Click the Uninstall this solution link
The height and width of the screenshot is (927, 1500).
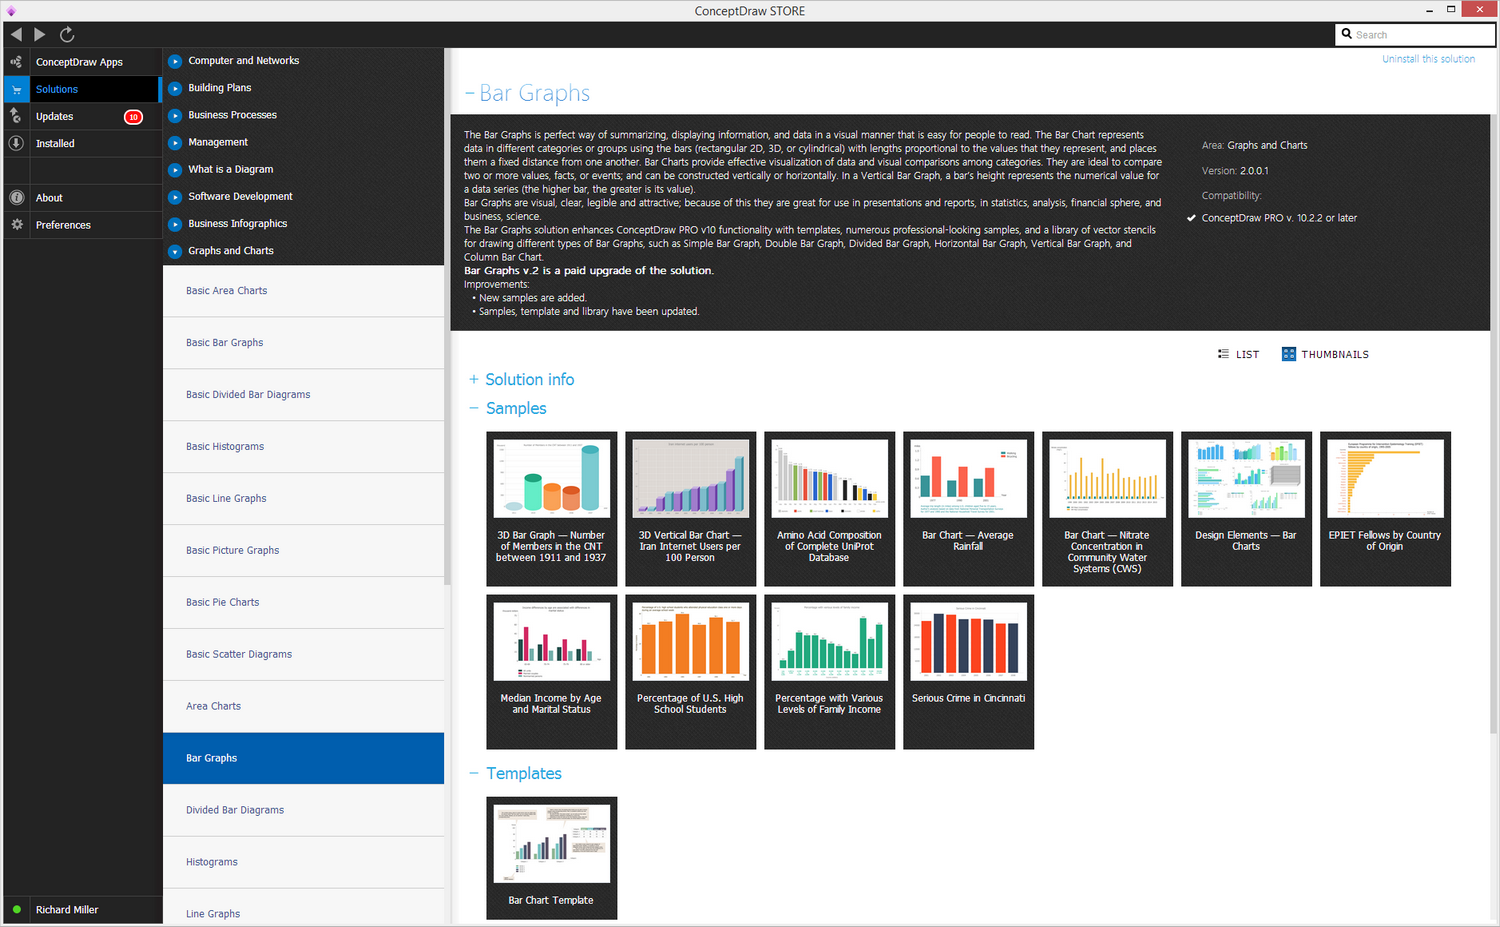(1428, 59)
